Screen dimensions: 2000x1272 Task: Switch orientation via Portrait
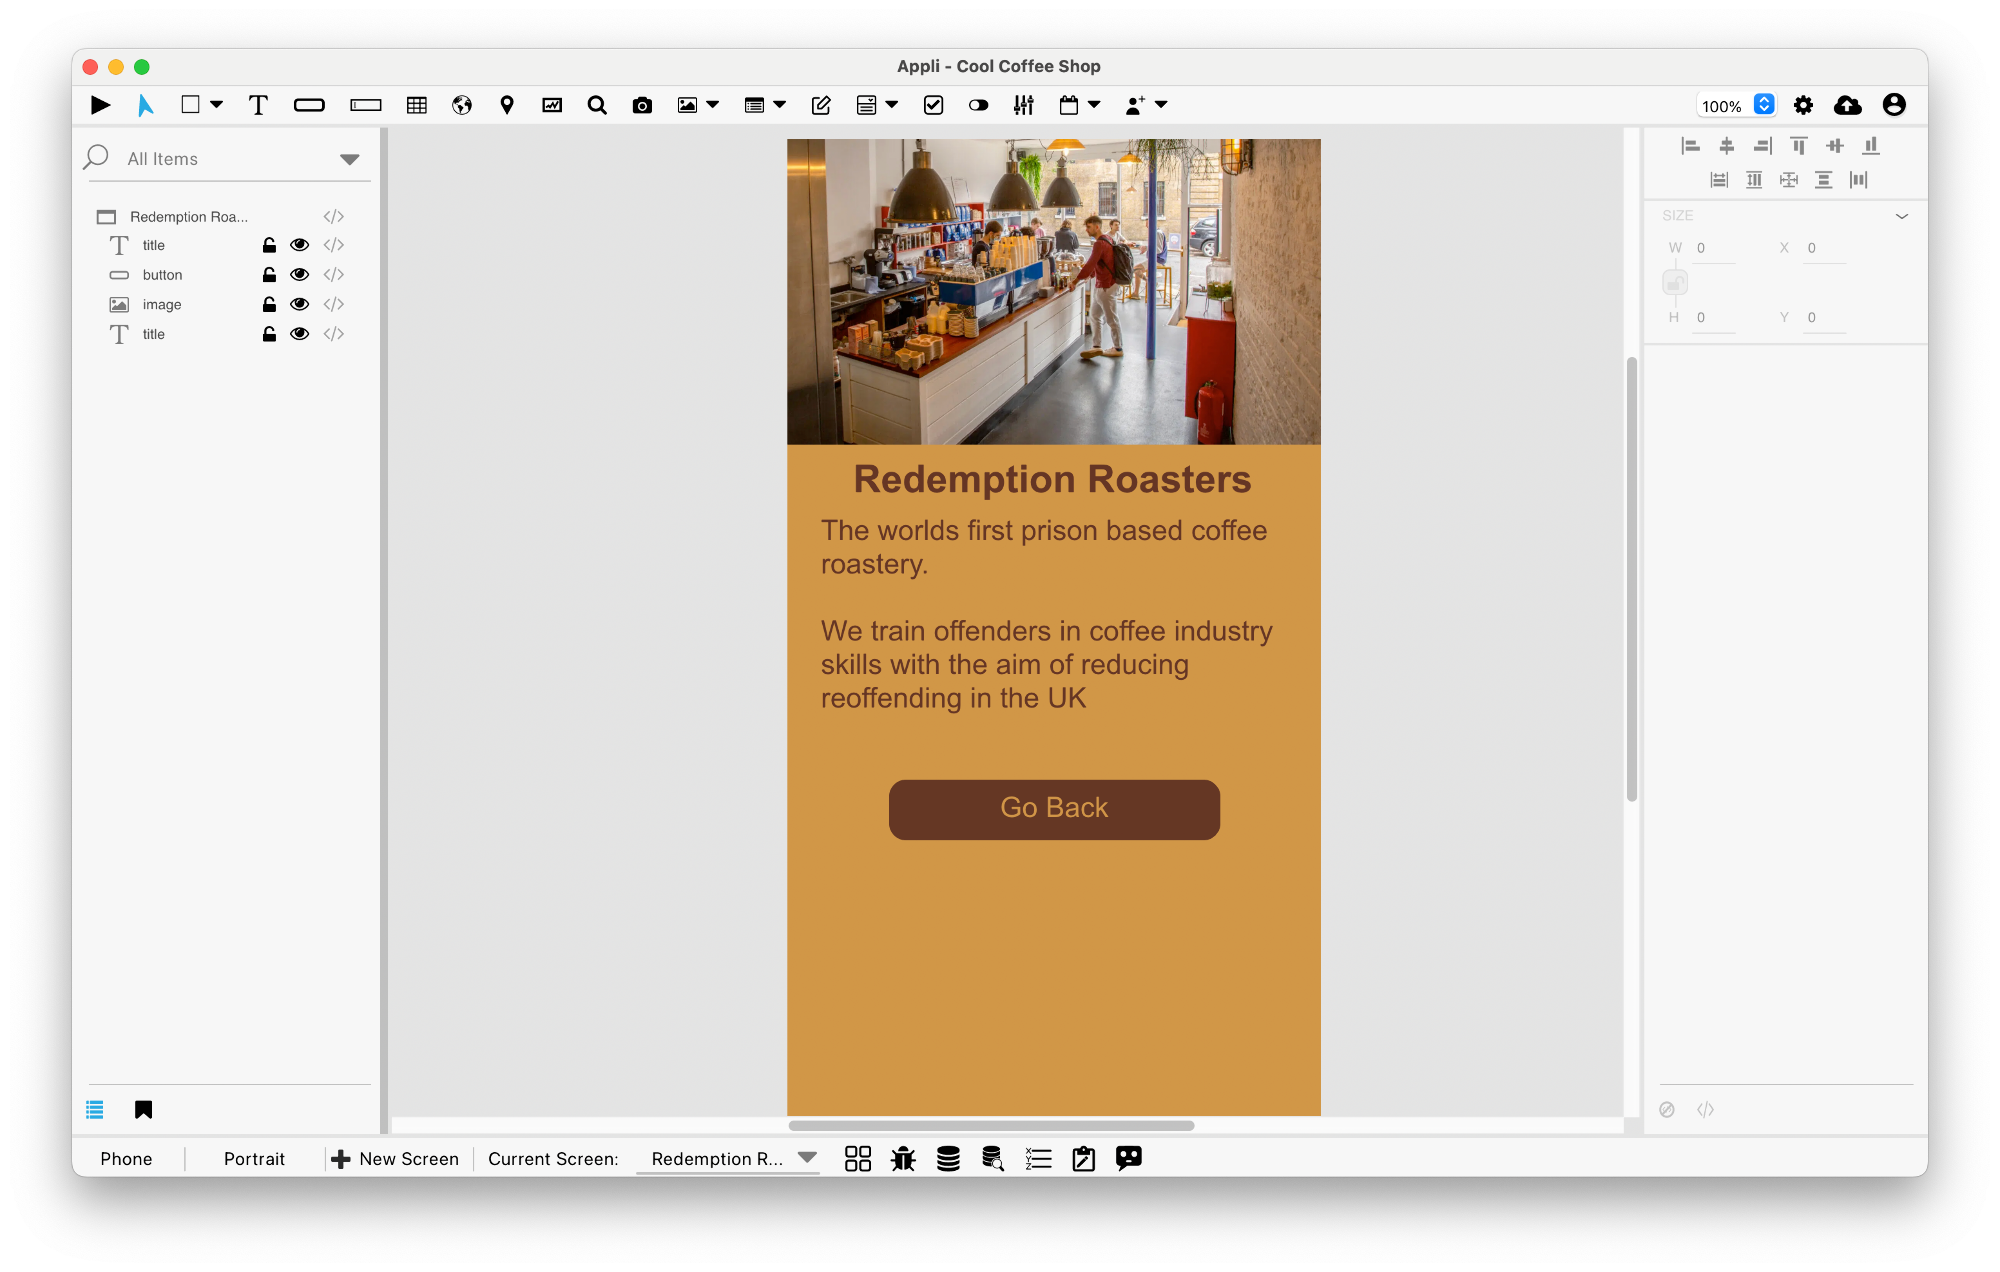[x=254, y=1159]
